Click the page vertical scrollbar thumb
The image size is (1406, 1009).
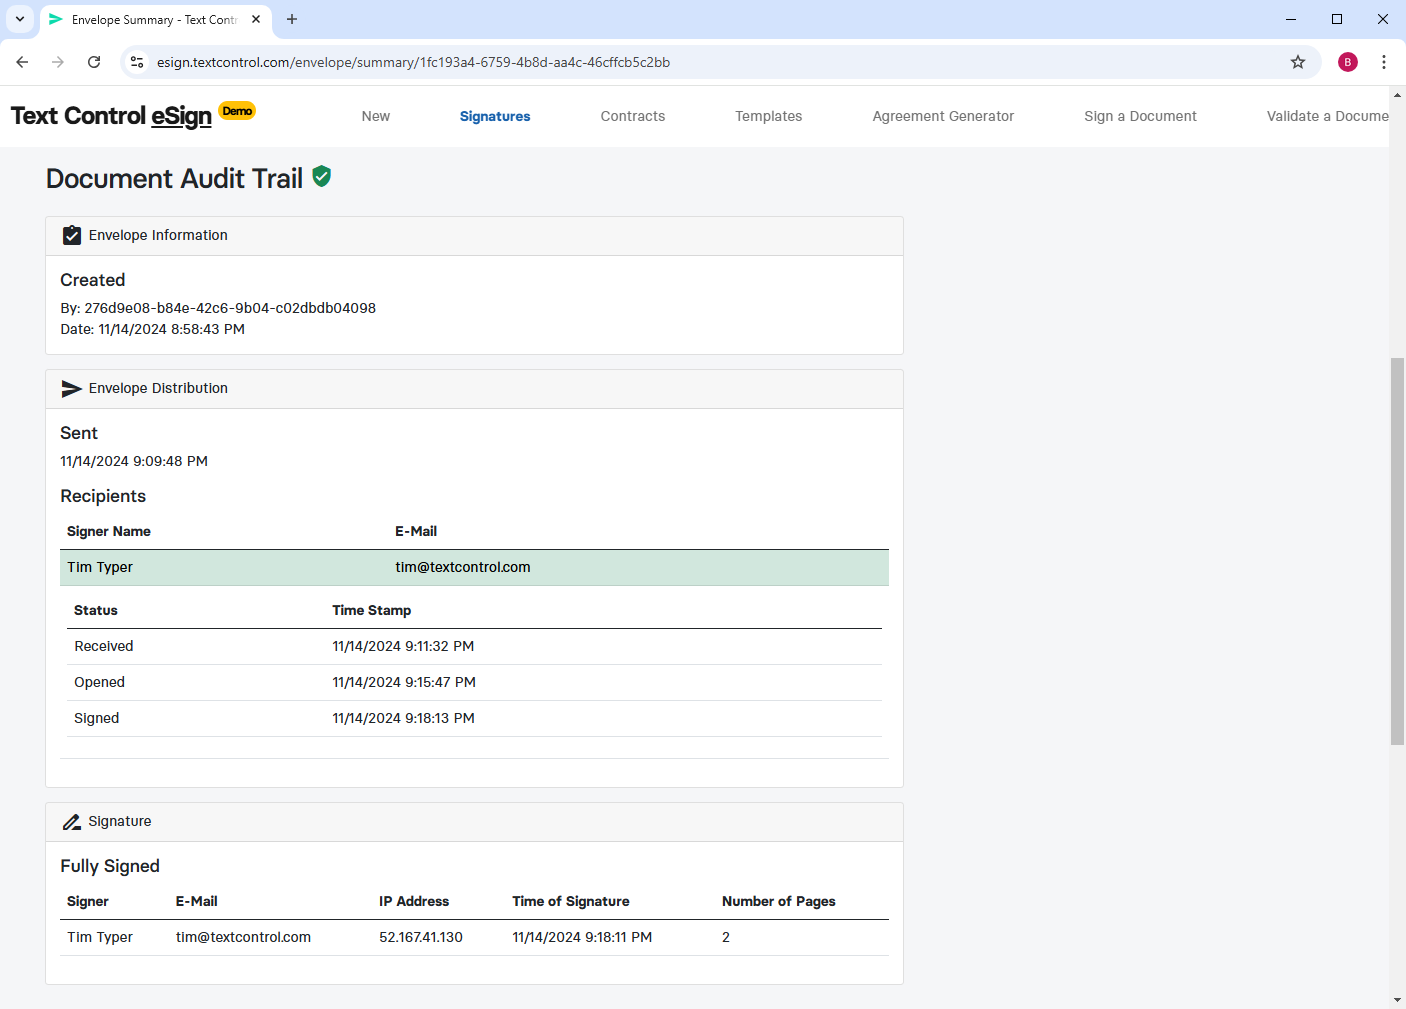pyautogui.click(x=1397, y=551)
